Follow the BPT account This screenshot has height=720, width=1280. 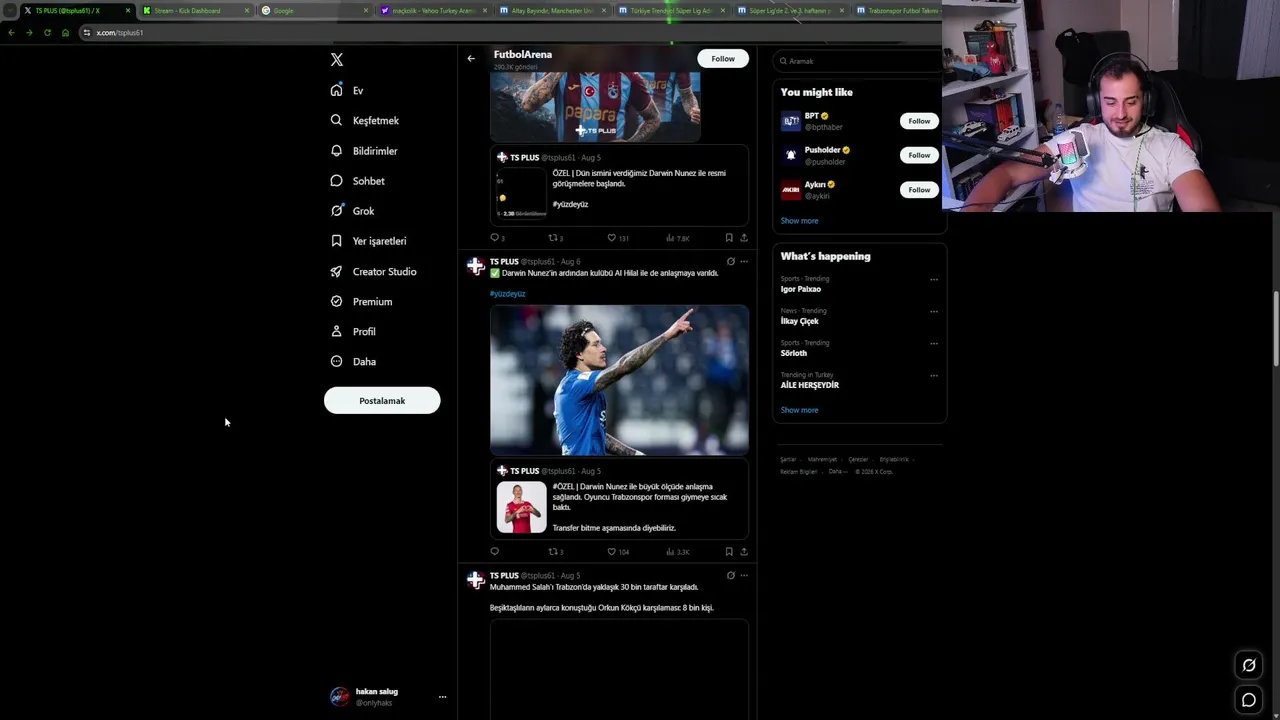pyautogui.click(x=919, y=121)
